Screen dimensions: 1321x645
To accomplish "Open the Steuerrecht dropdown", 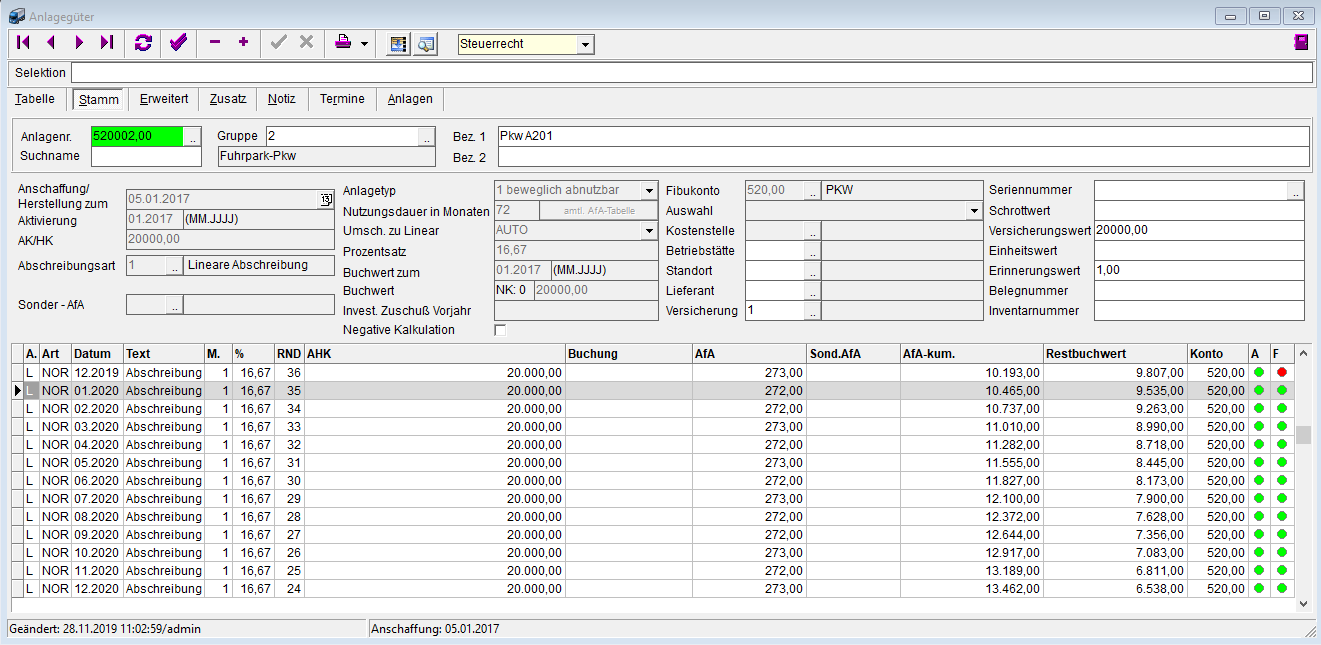I will point(585,44).
